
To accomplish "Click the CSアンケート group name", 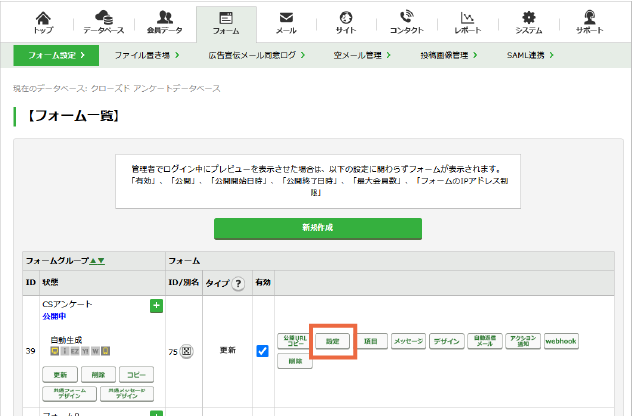I will [67, 304].
